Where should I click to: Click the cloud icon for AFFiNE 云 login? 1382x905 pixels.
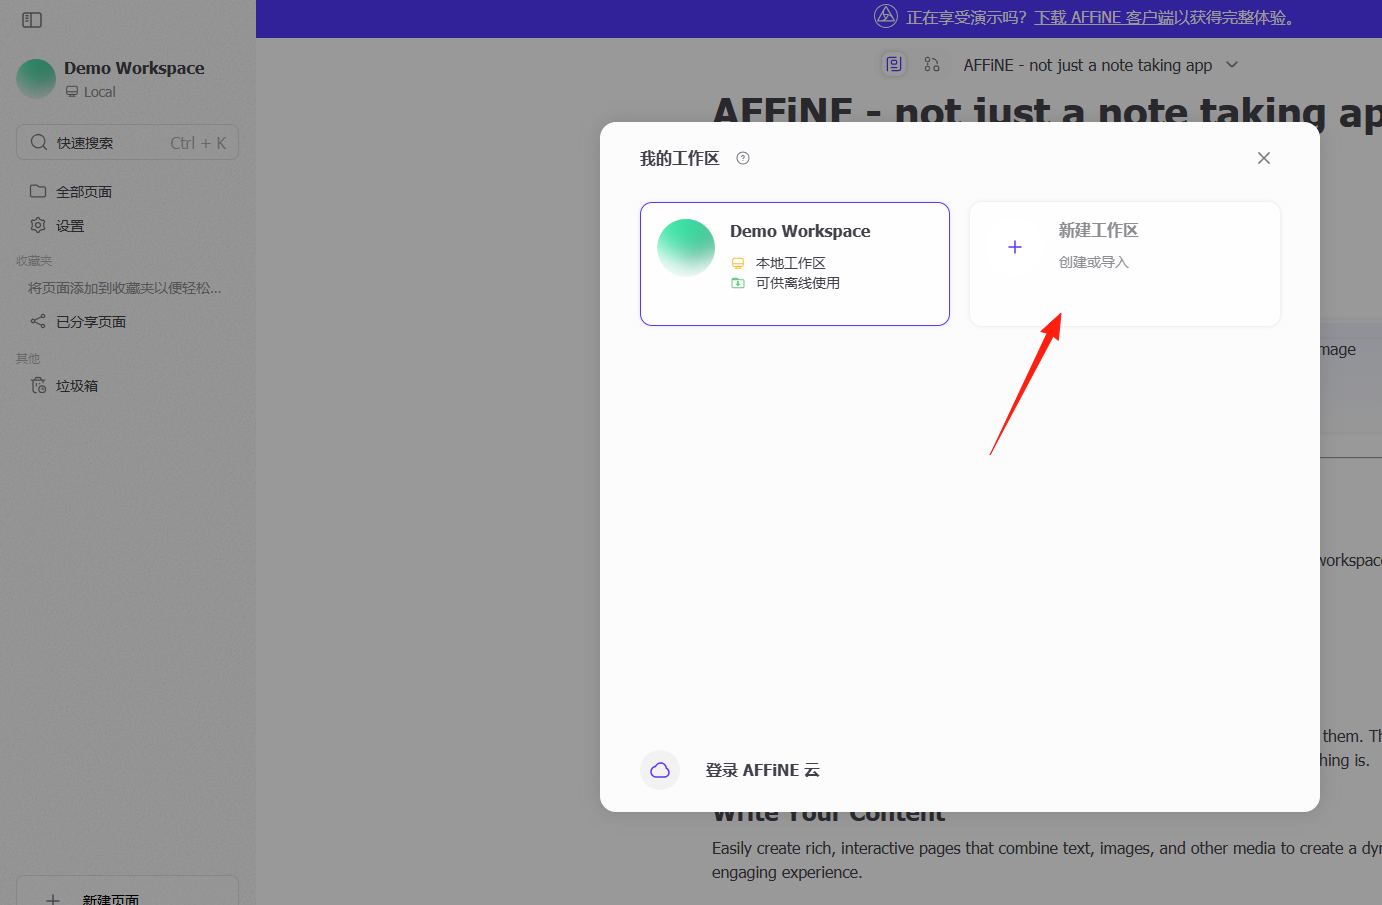[x=660, y=770]
